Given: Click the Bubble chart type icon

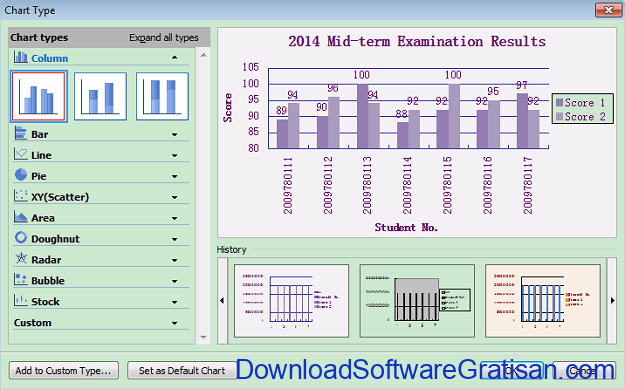Looking at the screenshot, I should tap(20, 279).
